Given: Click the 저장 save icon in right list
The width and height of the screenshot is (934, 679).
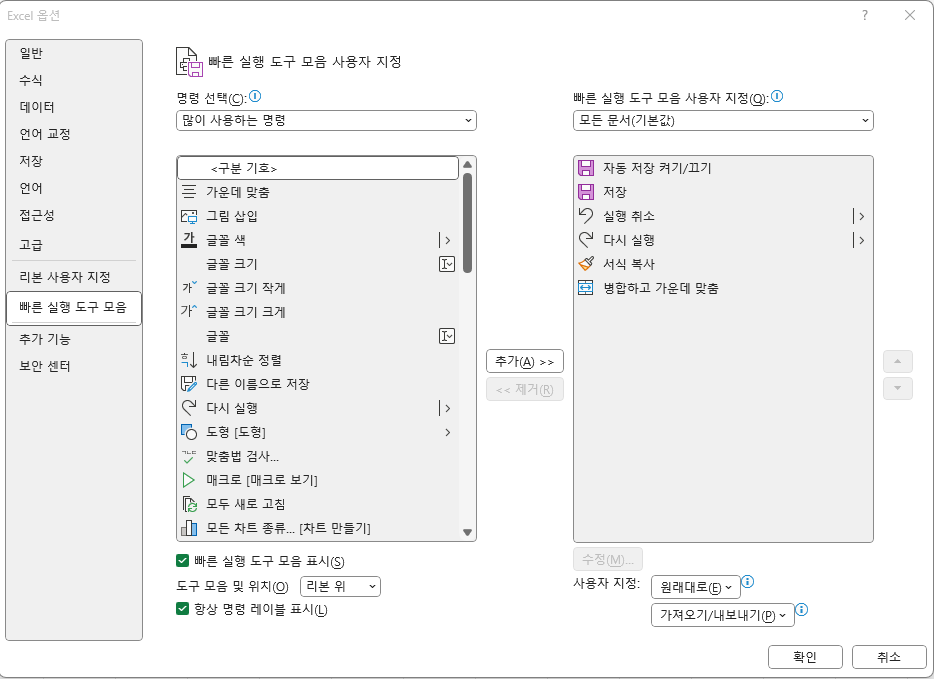Looking at the screenshot, I should [x=586, y=192].
